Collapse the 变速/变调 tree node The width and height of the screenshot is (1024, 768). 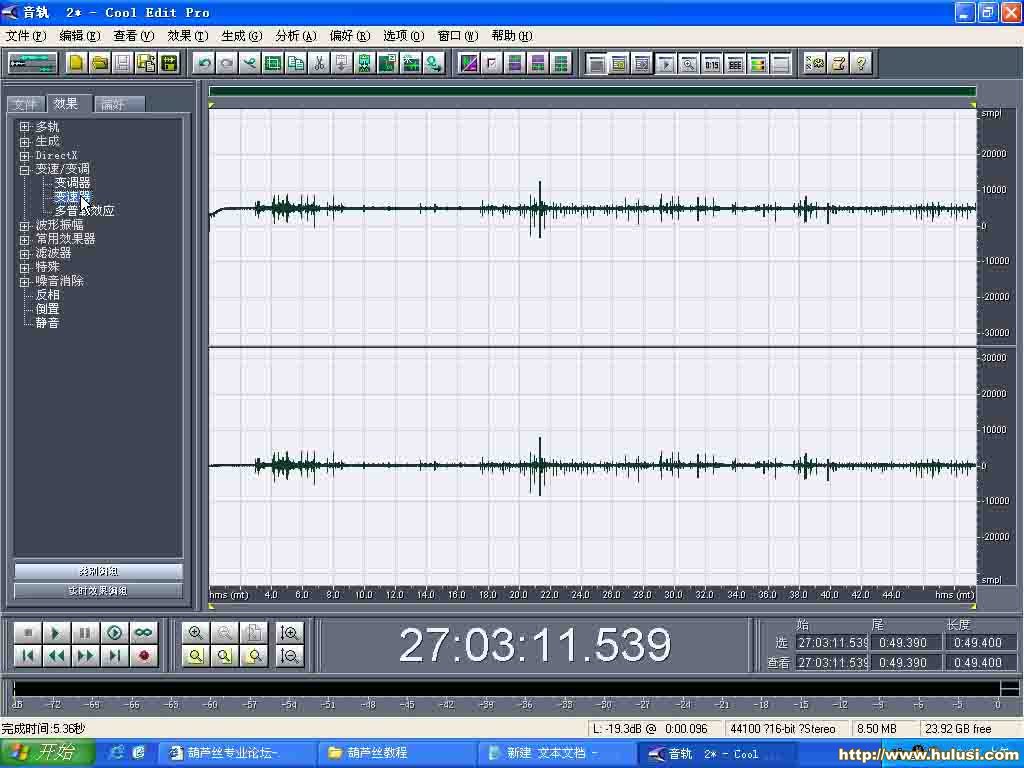click(x=25, y=169)
